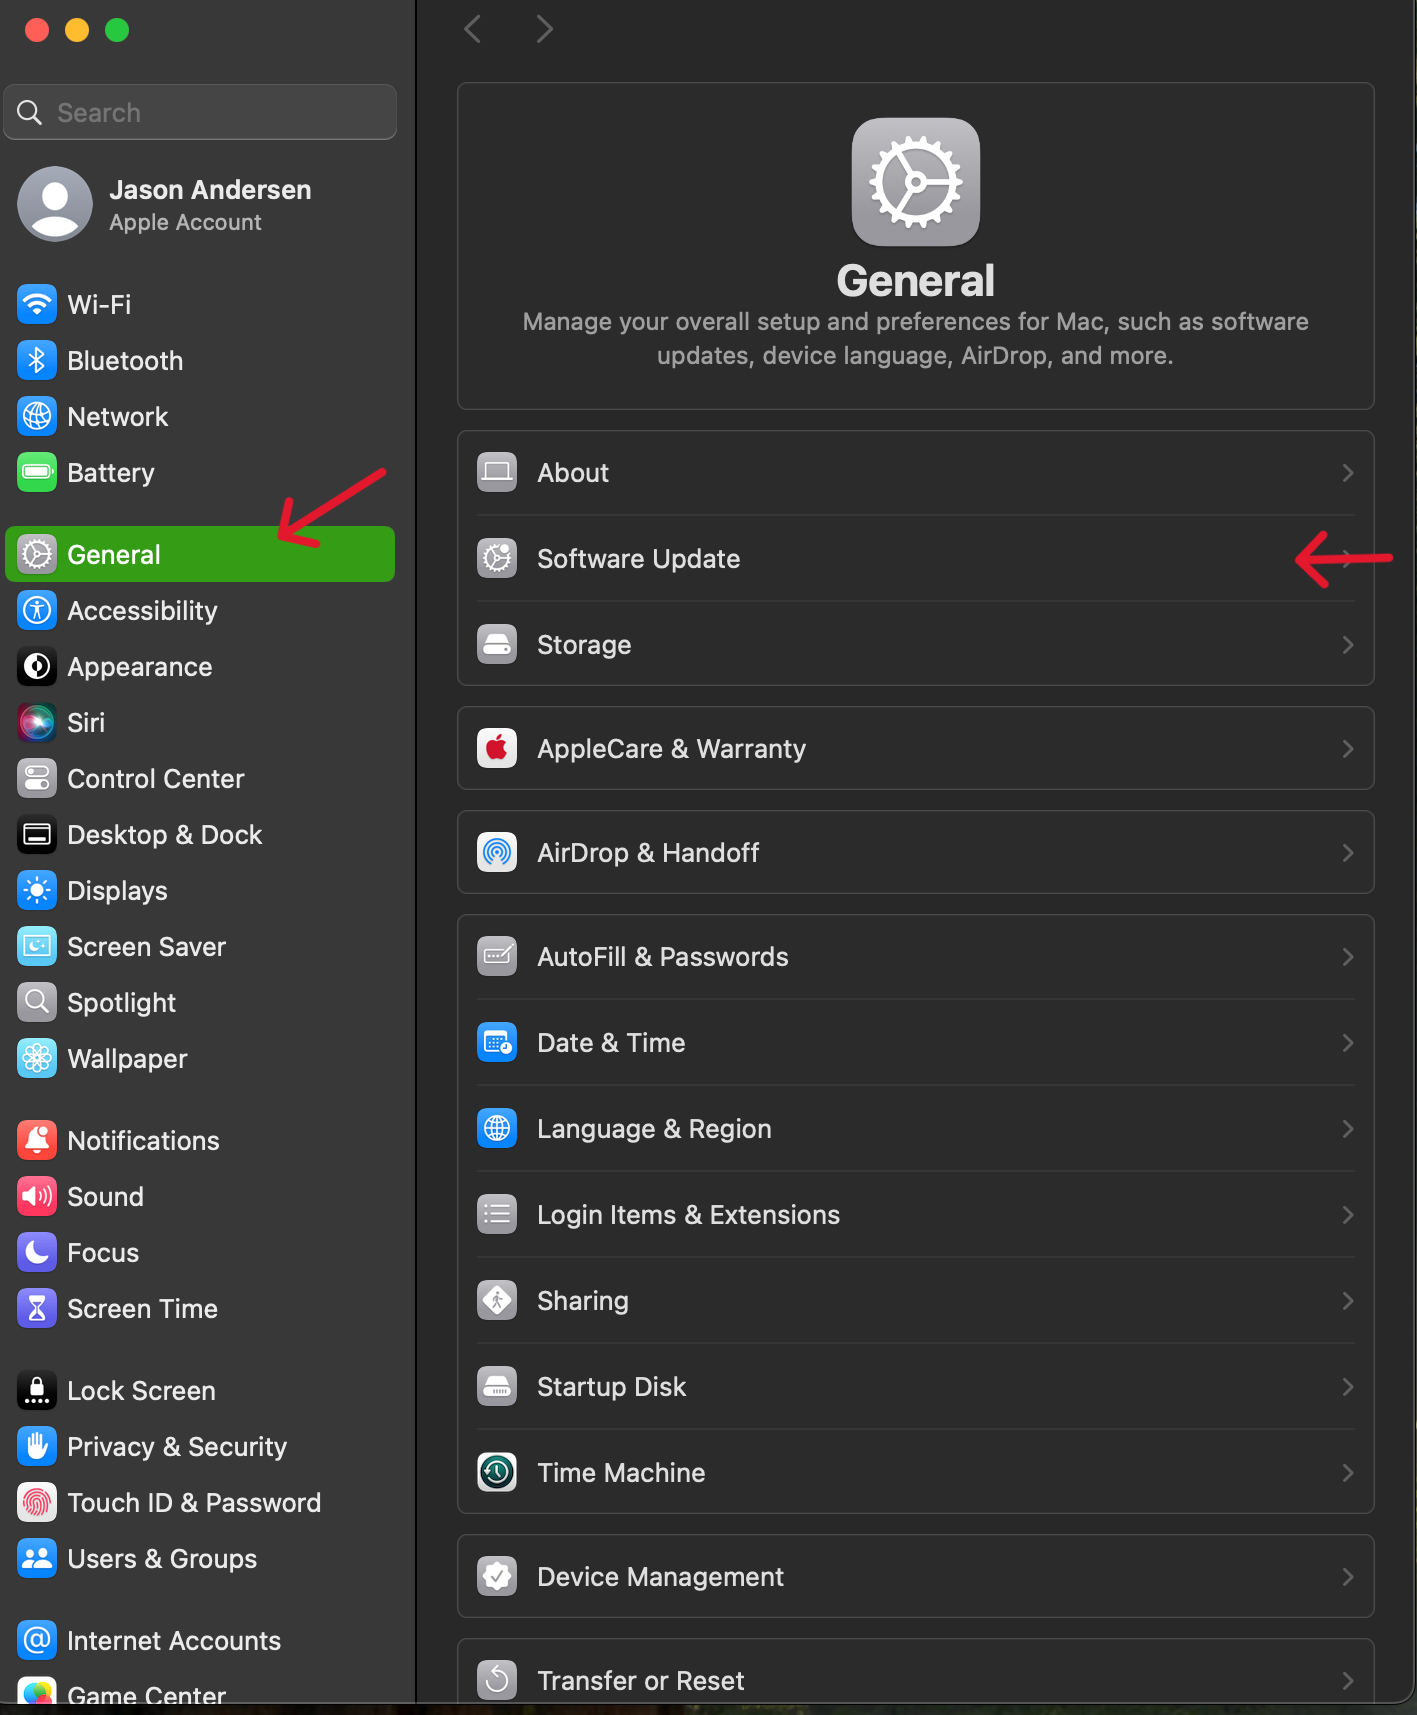Viewport: 1417px width, 1715px height.
Task: Open the Startup Disk label
Action: (611, 1387)
